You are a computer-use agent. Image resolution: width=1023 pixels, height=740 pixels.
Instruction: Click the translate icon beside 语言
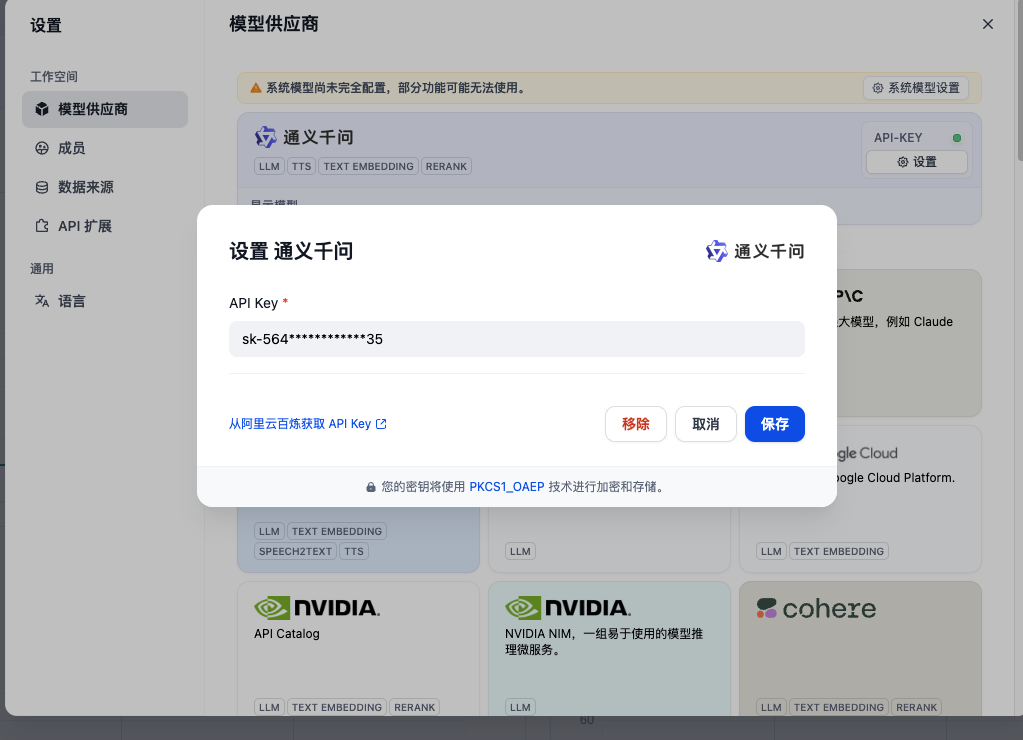(x=42, y=301)
